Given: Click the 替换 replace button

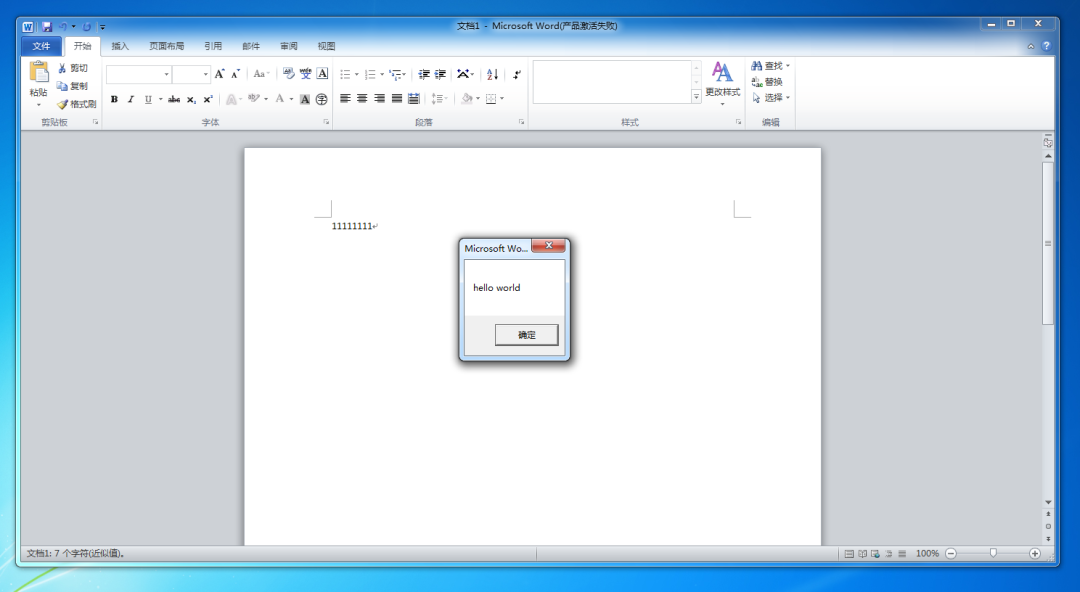Looking at the screenshot, I should click(767, 82).
